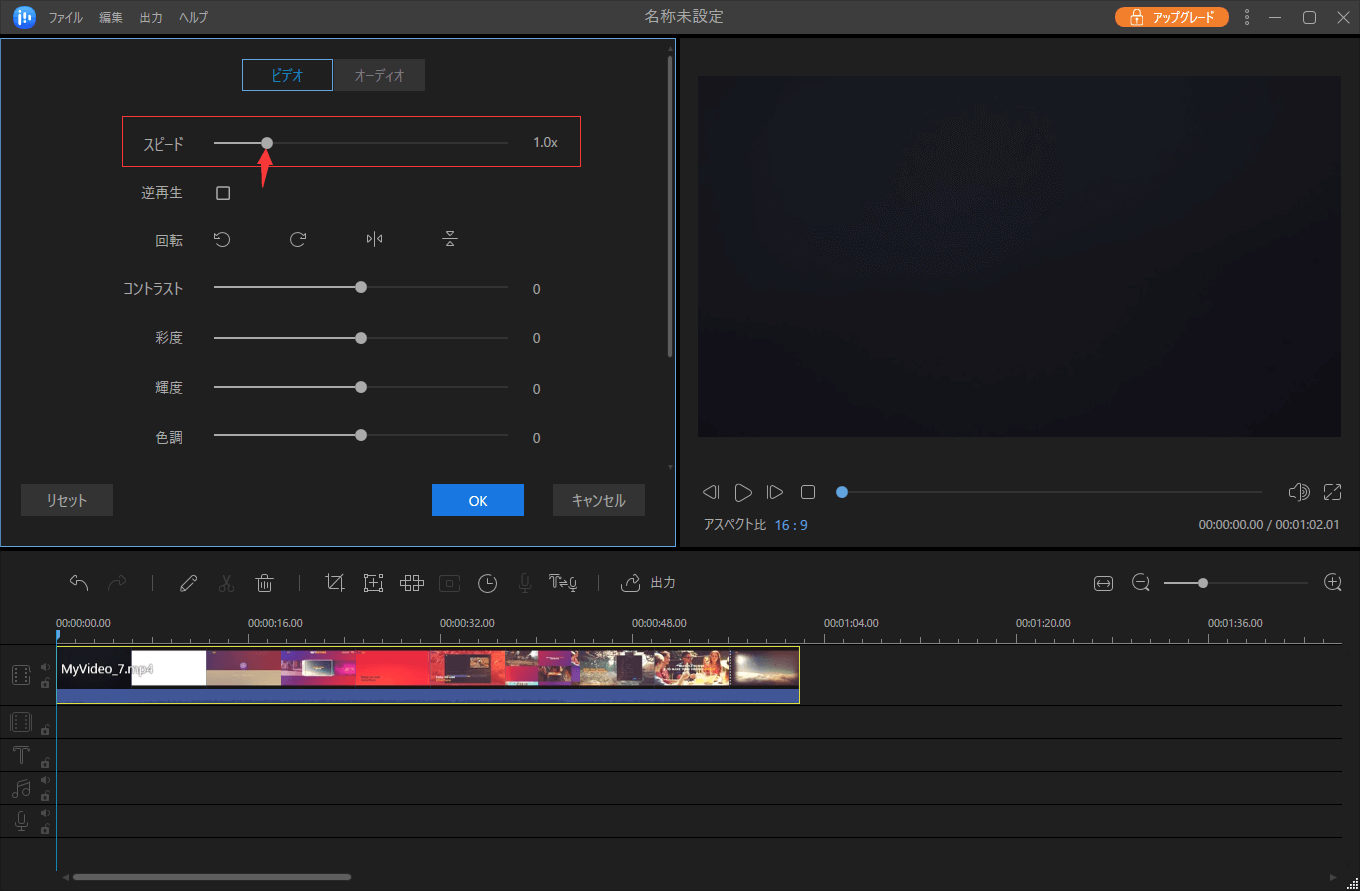Viewport: 1360px width, 891px height.
Task: Mute the voiceover track speaker icon
Action: coord(45,813)
